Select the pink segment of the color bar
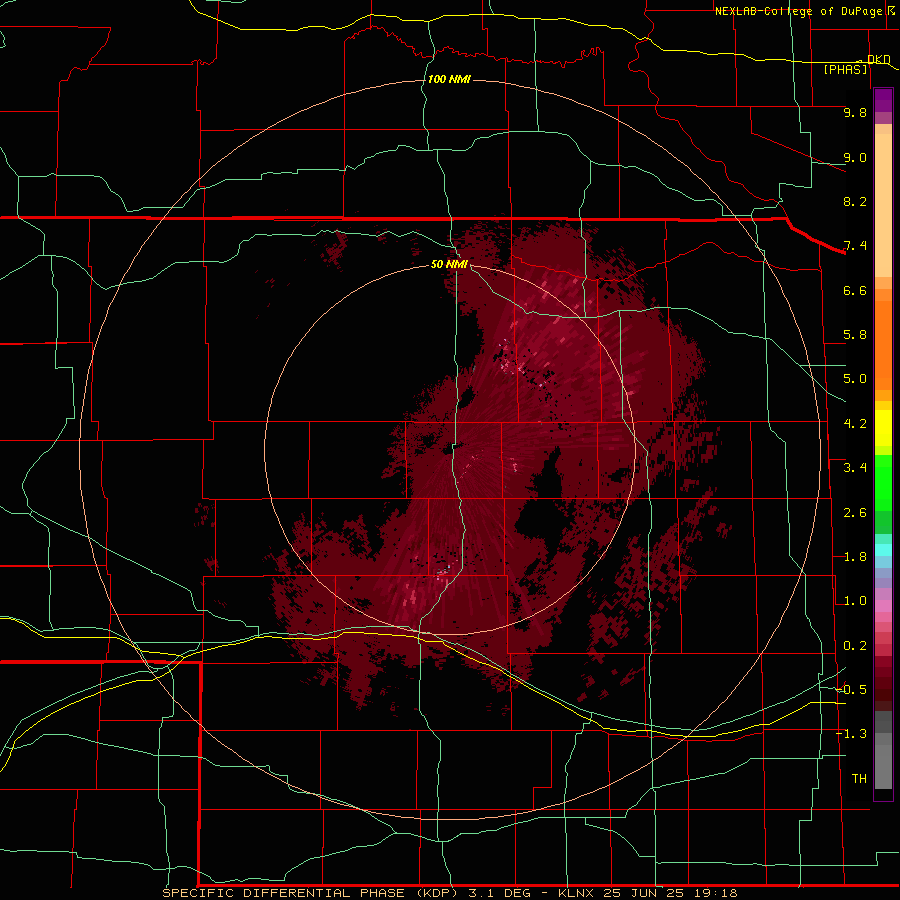900x900 pixels. pos(883,606)
